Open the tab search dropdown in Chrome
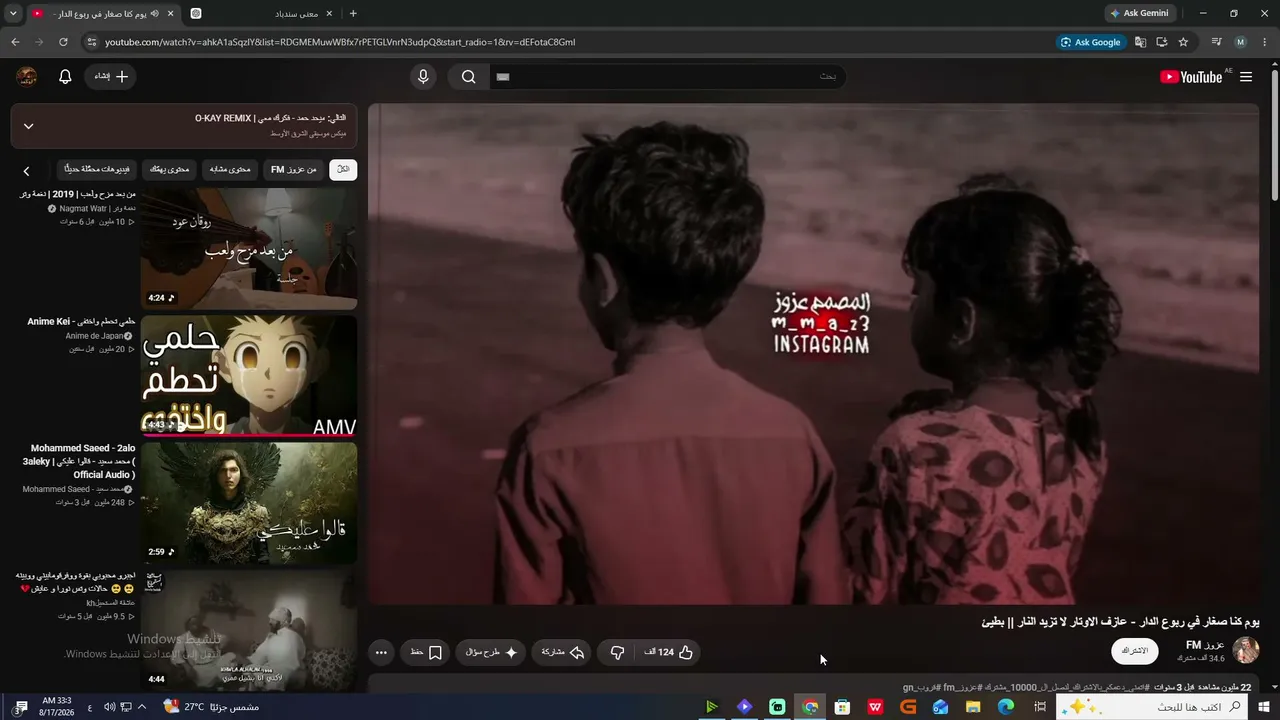The width and height of the screenshot is (1280, 720). [13, 13]
